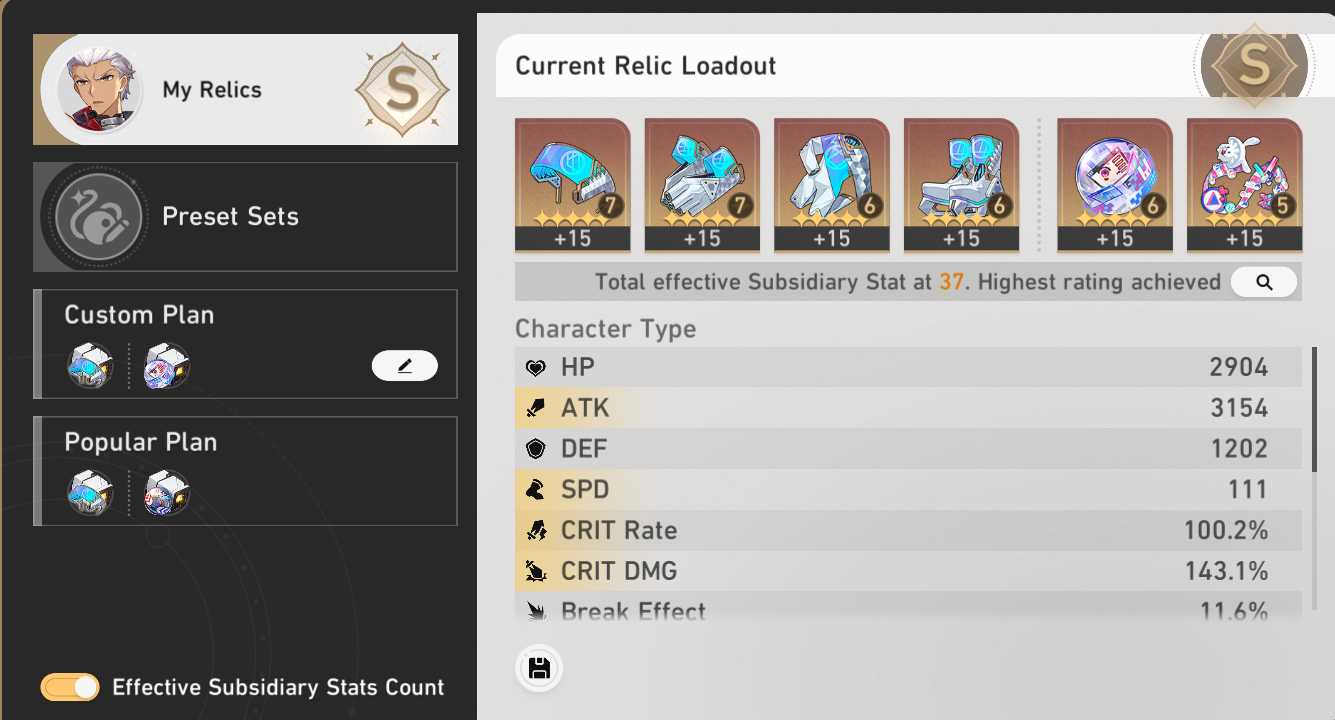Toggle Effective Subsidiary Stats Count switch
The width and height of the screenshot is (1335, 720).
[x=70, y=687]
